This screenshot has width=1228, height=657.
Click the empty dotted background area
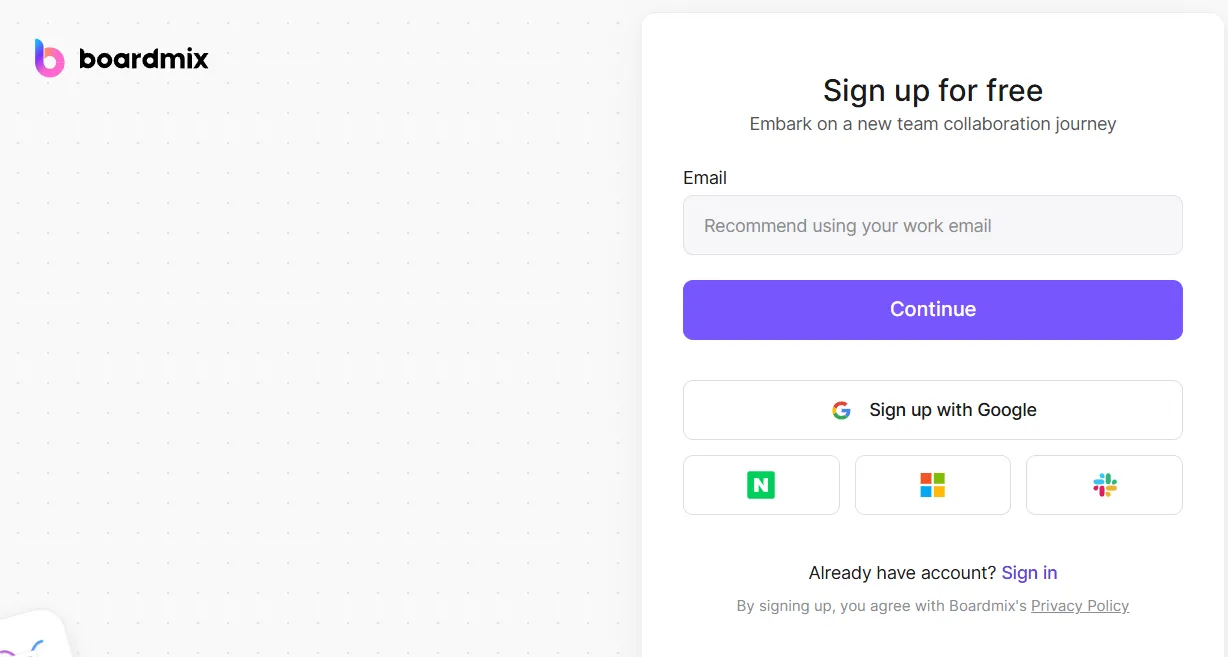click(320, 330)
